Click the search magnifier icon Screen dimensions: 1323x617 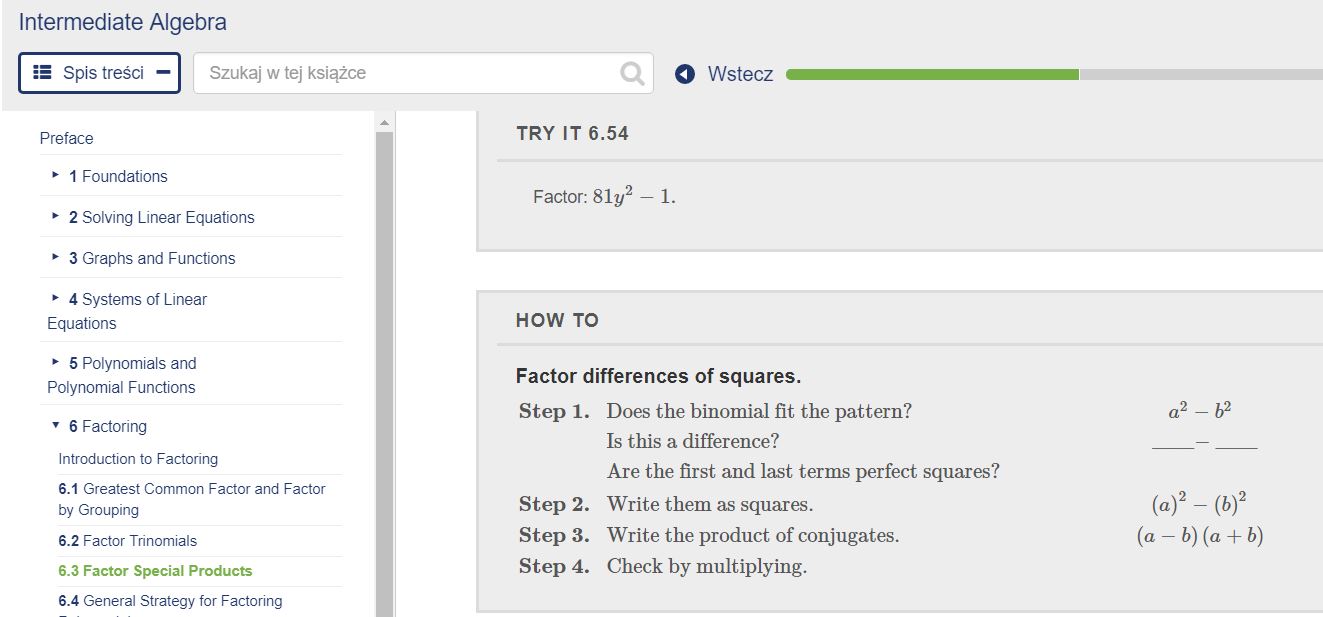[x=631, y=72]
